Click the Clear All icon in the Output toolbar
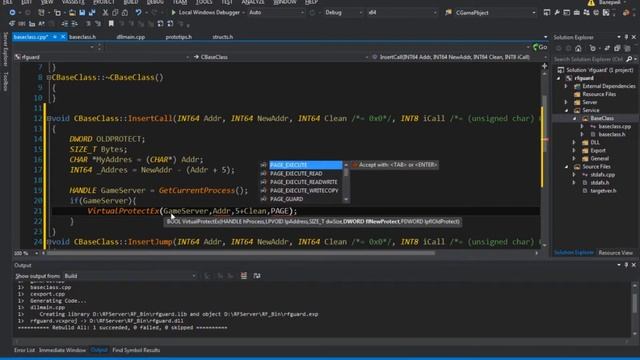This screenshot has height=360, width=640. click(x=244, y=276)
